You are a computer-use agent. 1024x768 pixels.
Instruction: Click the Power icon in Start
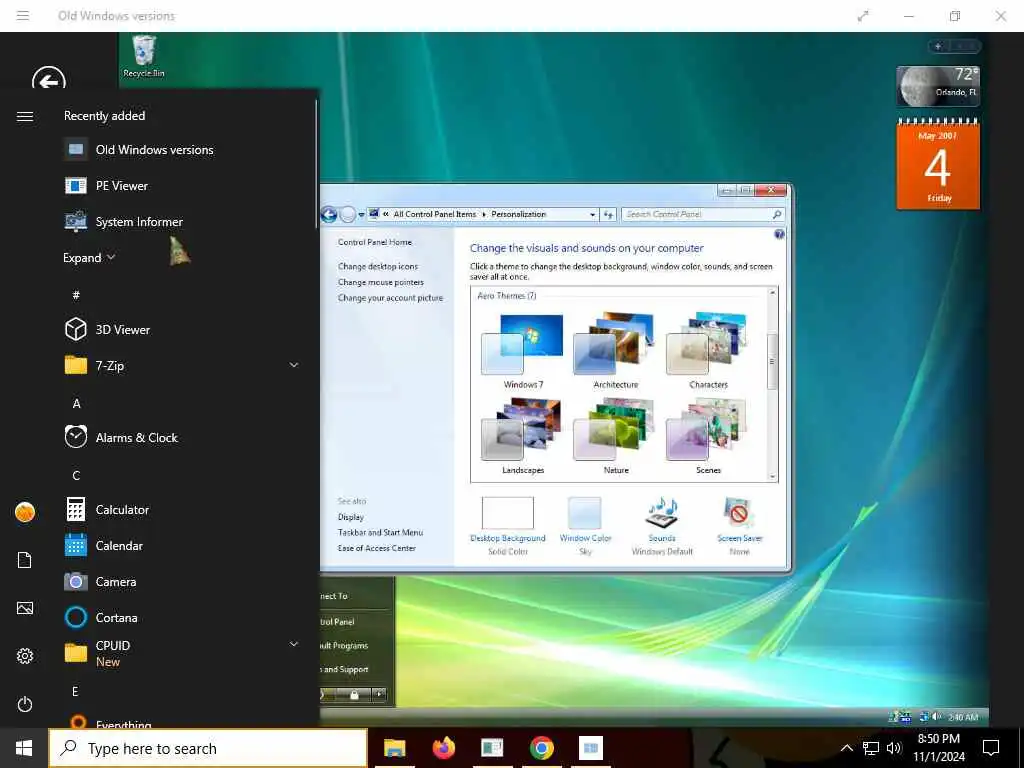(x=25, y=704)
